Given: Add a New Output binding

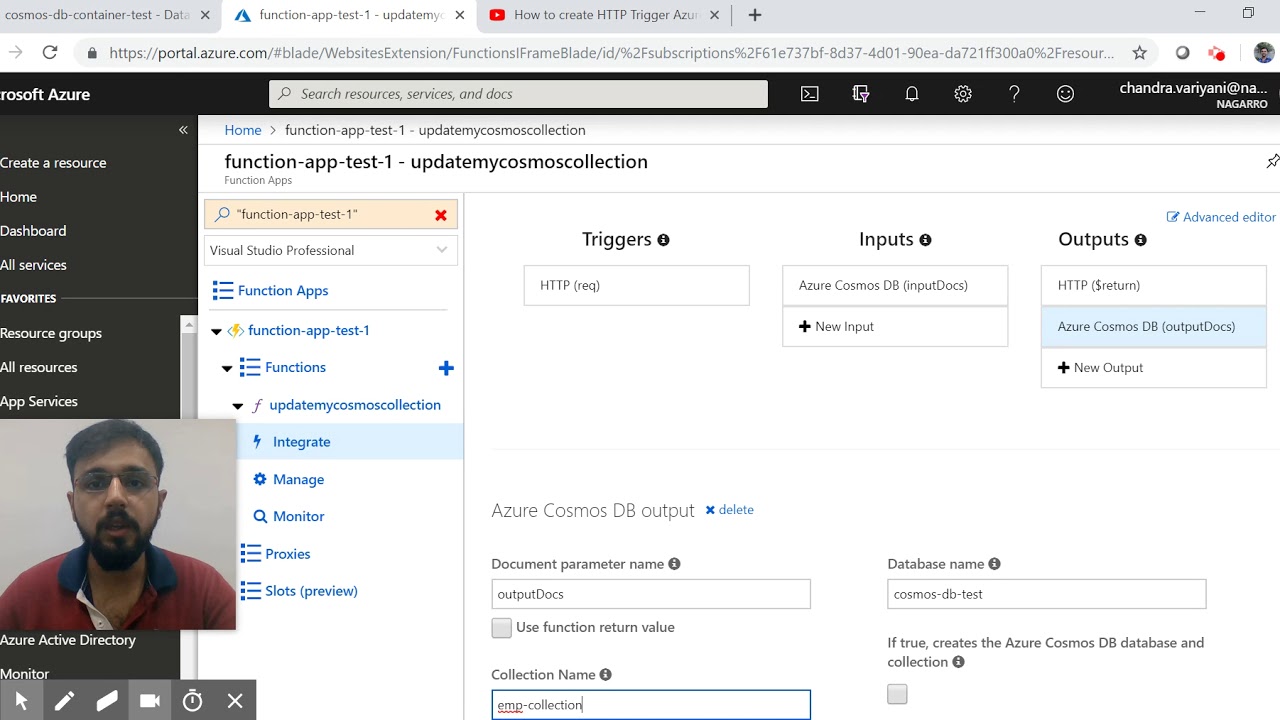Looking at the screenshot, I should click(x=1154, y=368).
